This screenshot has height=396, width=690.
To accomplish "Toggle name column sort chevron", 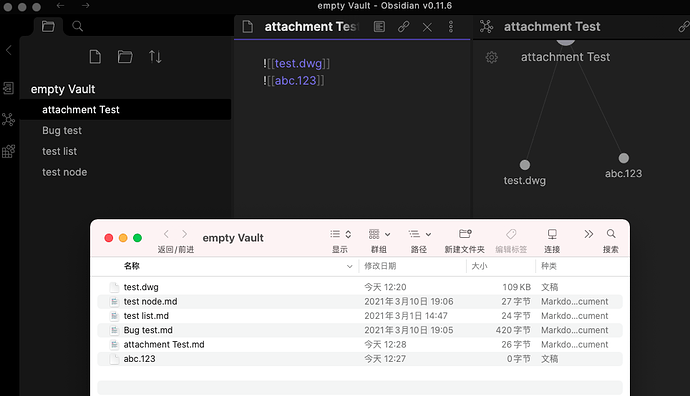I will point(349,266).
